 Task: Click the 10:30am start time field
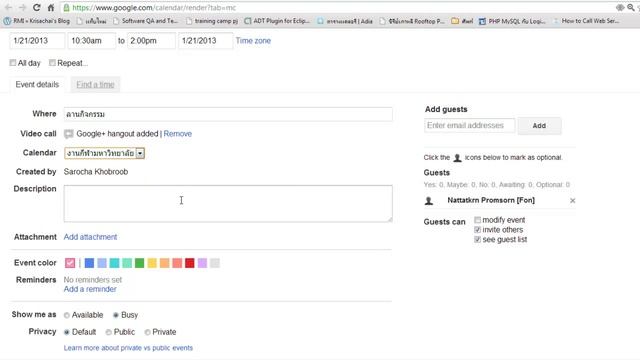pos(91,41)
